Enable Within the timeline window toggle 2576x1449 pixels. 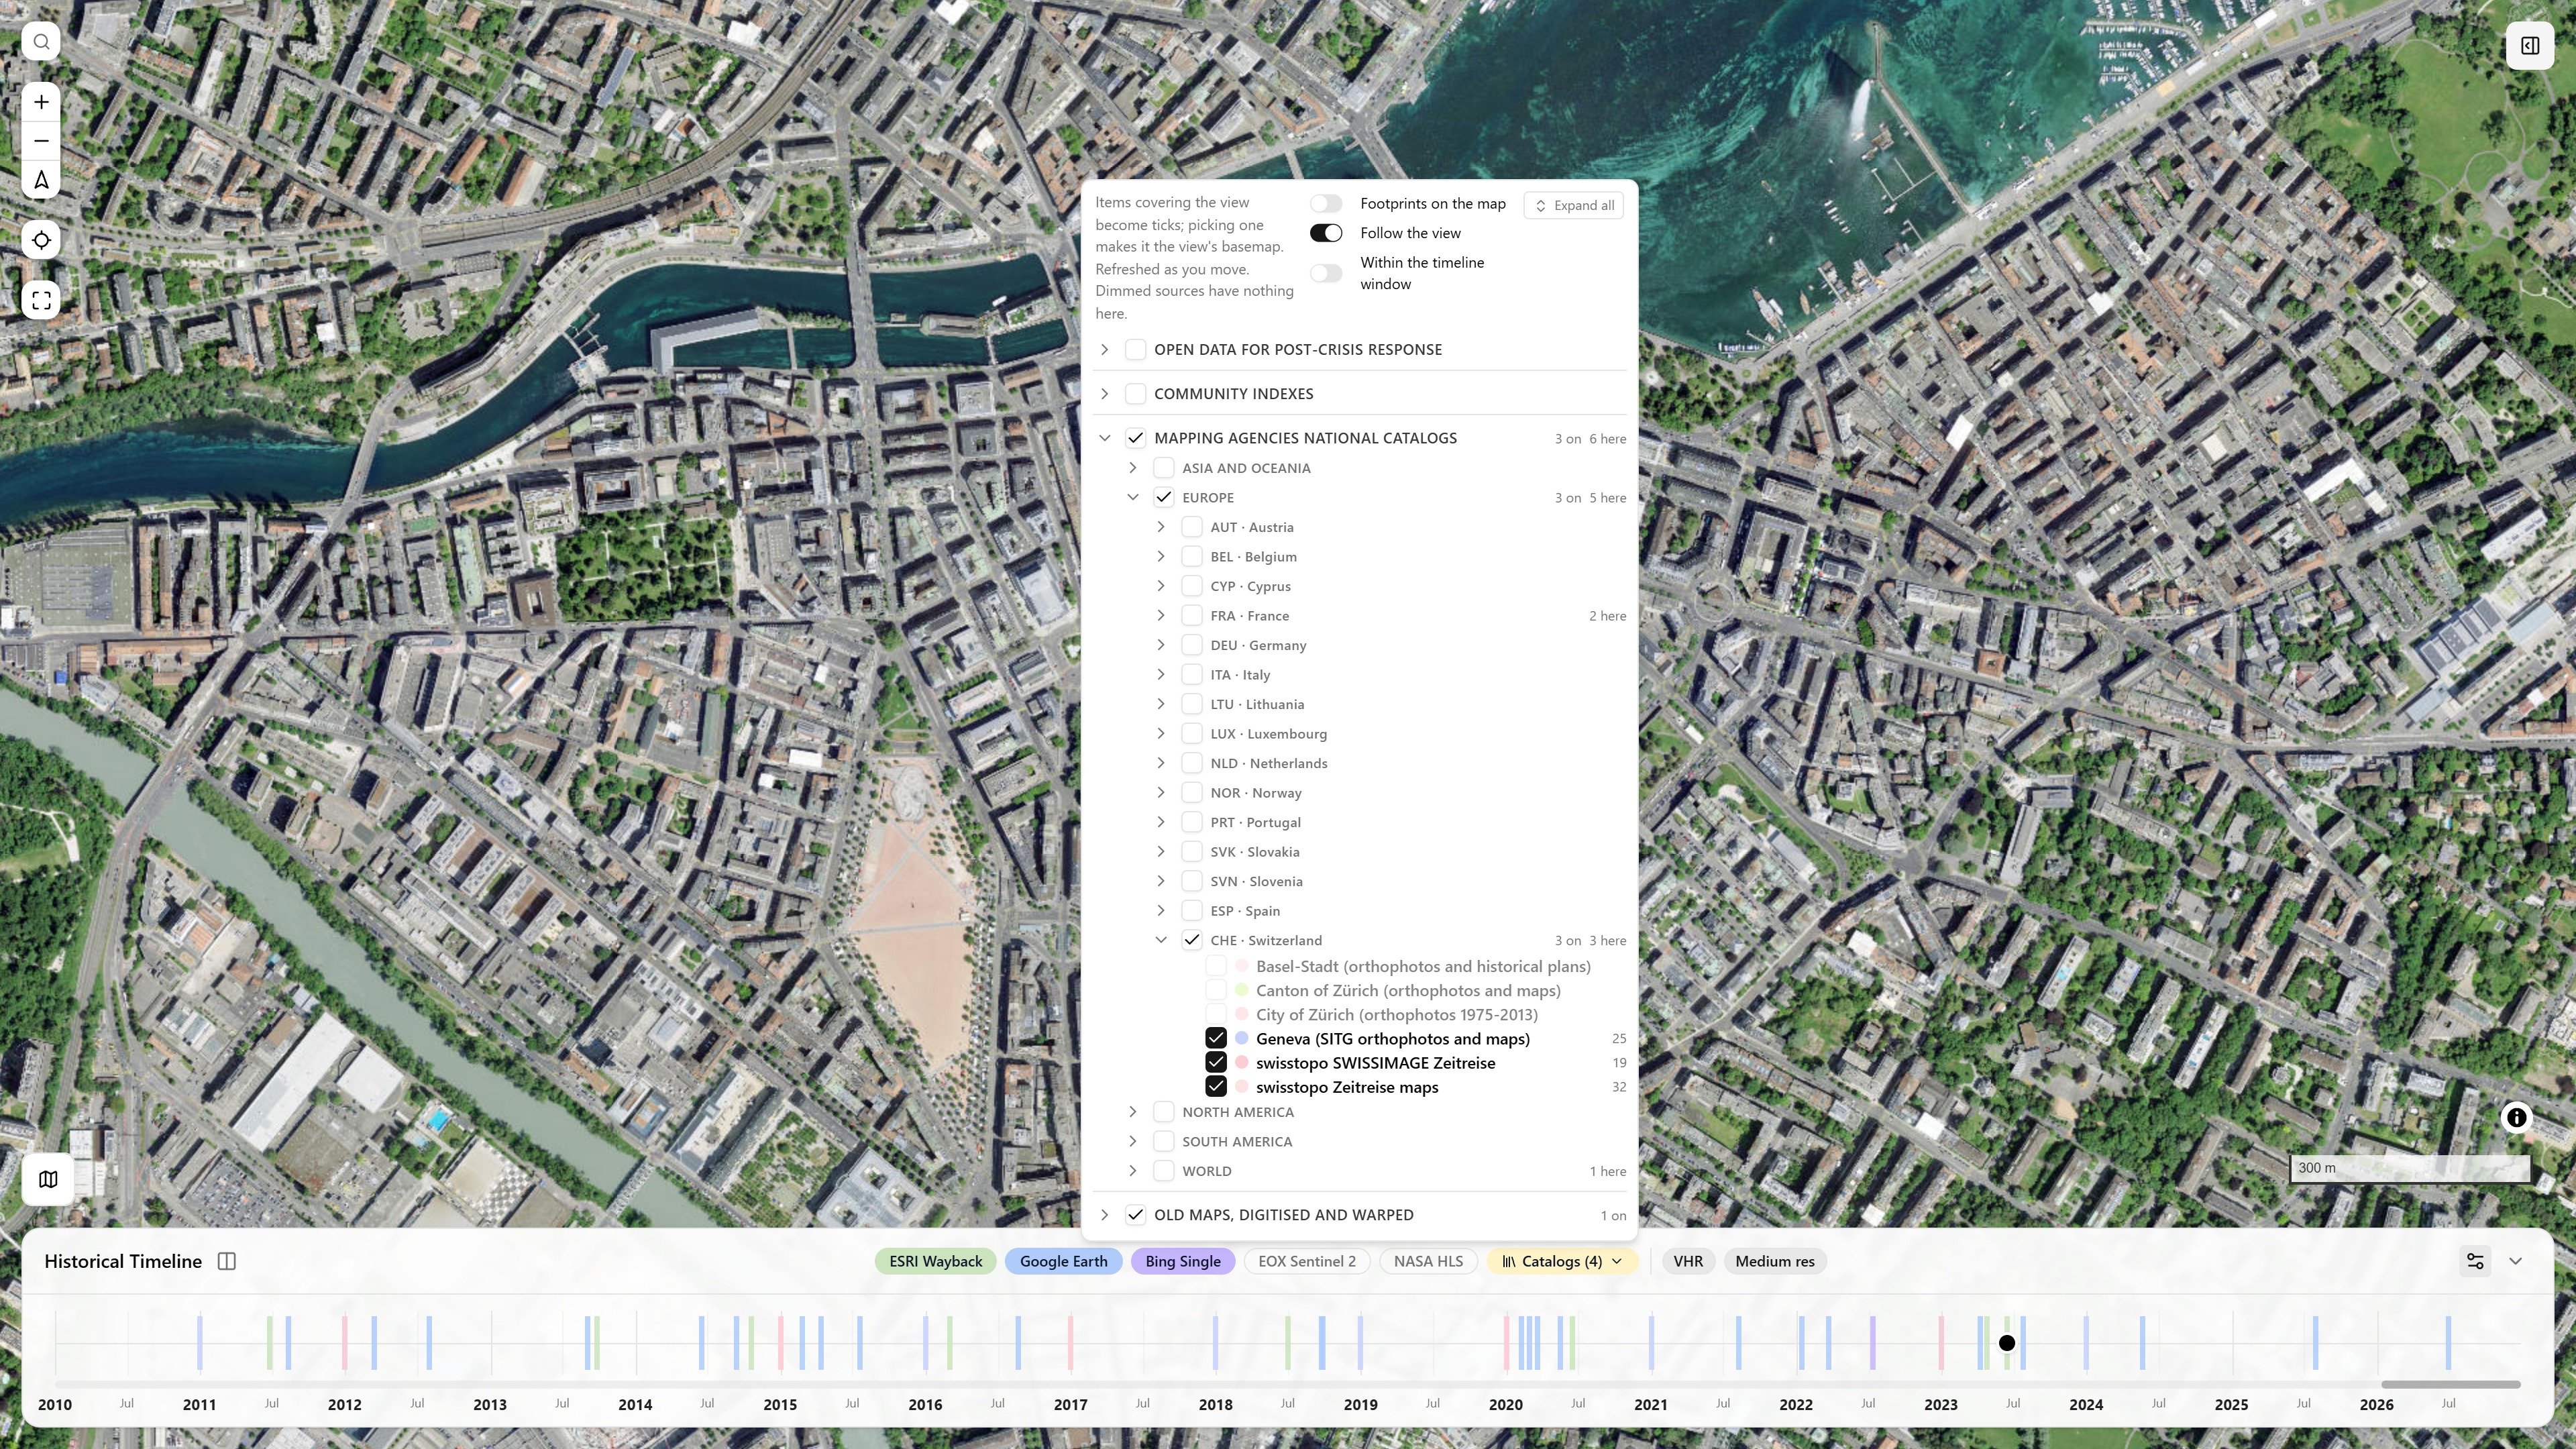tap(1326, 273)
